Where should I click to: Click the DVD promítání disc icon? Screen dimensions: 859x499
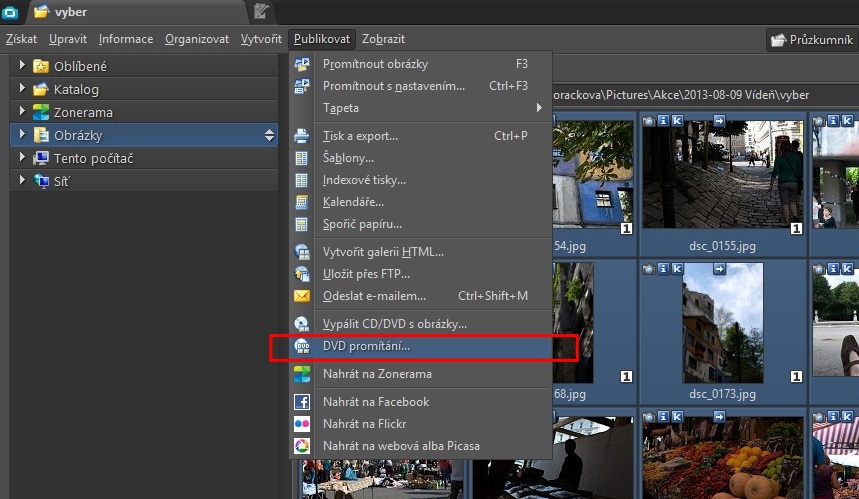pyautogui.click(x=302, y=346)
